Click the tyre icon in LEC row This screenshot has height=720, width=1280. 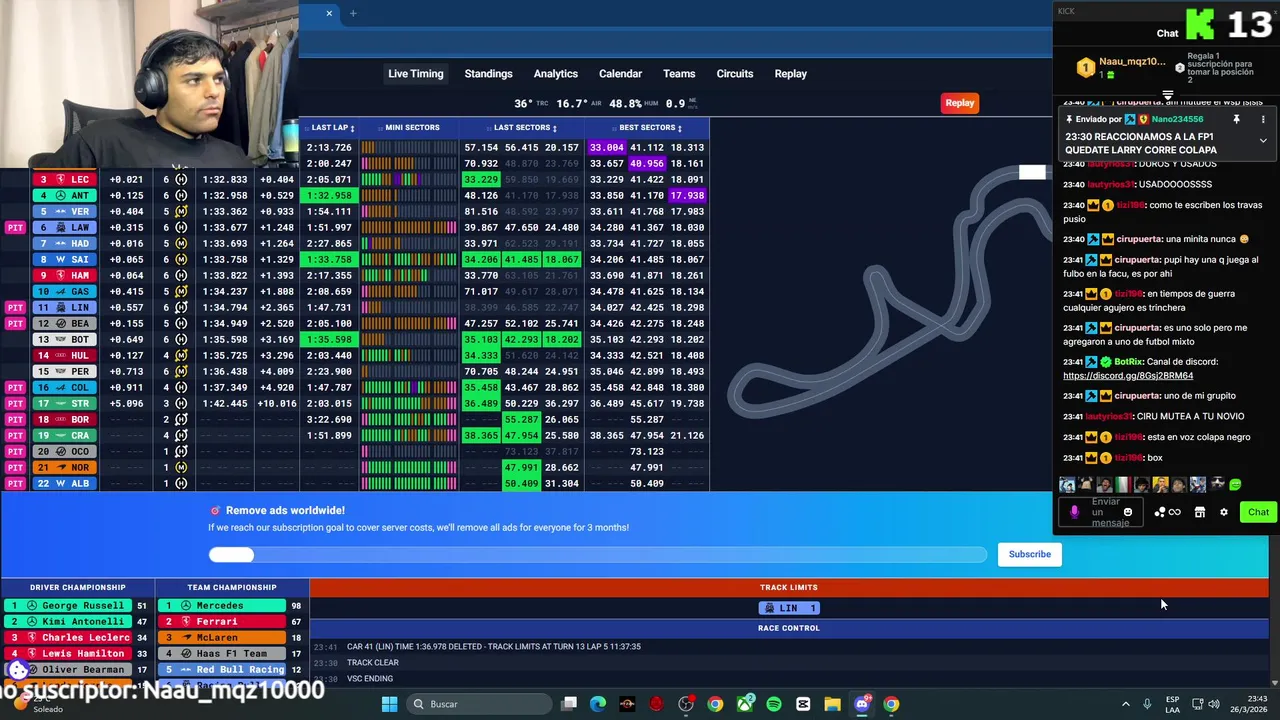[181, 179]
